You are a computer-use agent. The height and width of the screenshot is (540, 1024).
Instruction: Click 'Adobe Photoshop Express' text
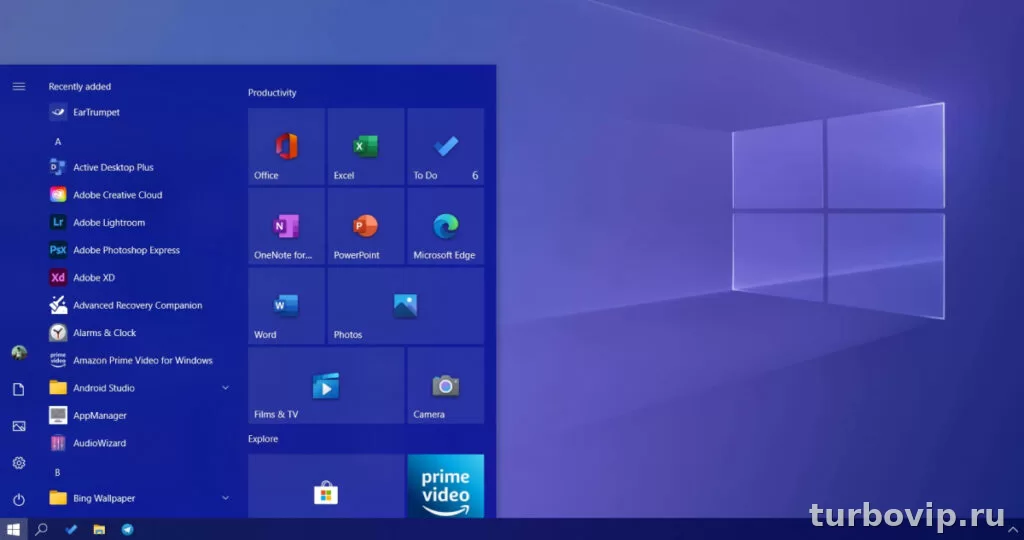point(127,250)
